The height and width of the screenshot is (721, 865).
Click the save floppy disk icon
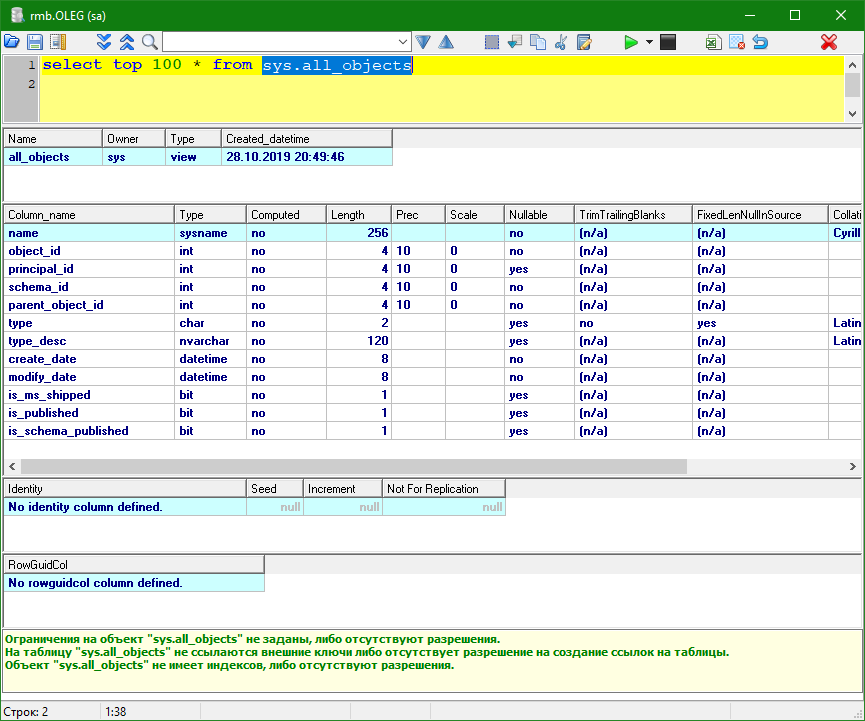[x=35, y=42]
